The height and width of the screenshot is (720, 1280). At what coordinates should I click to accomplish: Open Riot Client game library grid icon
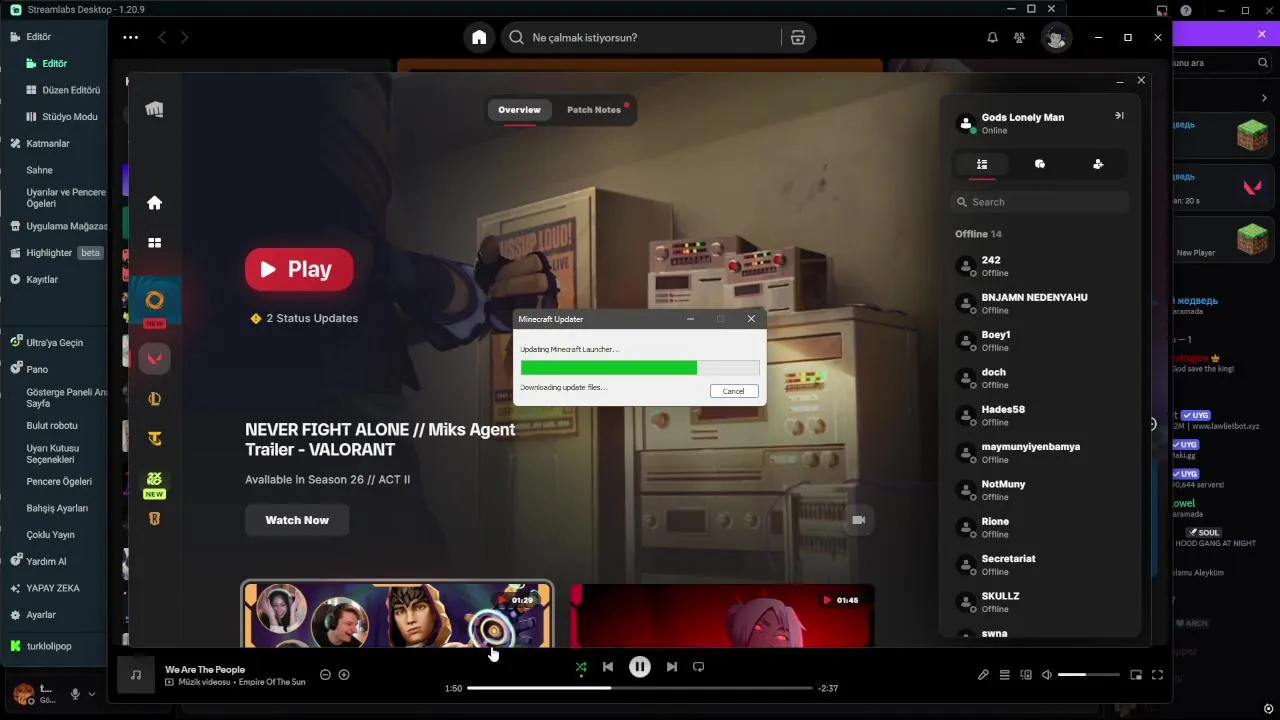point(154,243)
